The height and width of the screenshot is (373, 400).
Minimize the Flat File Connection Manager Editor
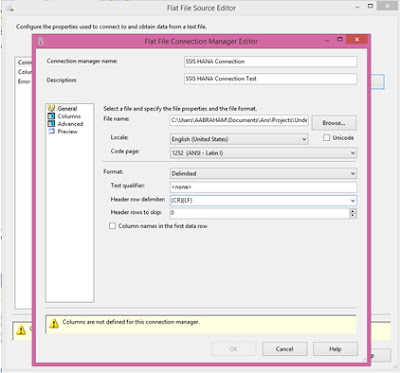pos(328,40)
